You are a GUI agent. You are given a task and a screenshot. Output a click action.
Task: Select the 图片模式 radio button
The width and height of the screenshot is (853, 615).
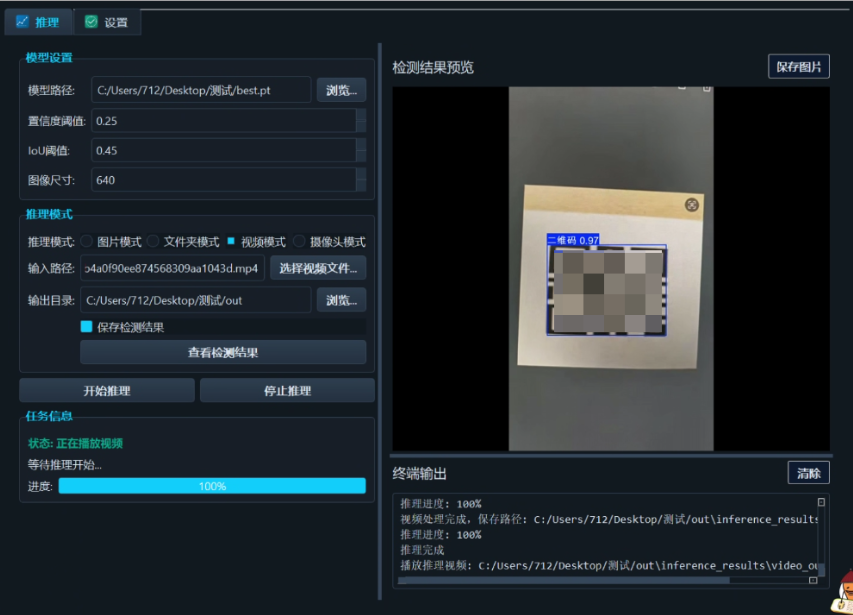[x=88, y=241]
